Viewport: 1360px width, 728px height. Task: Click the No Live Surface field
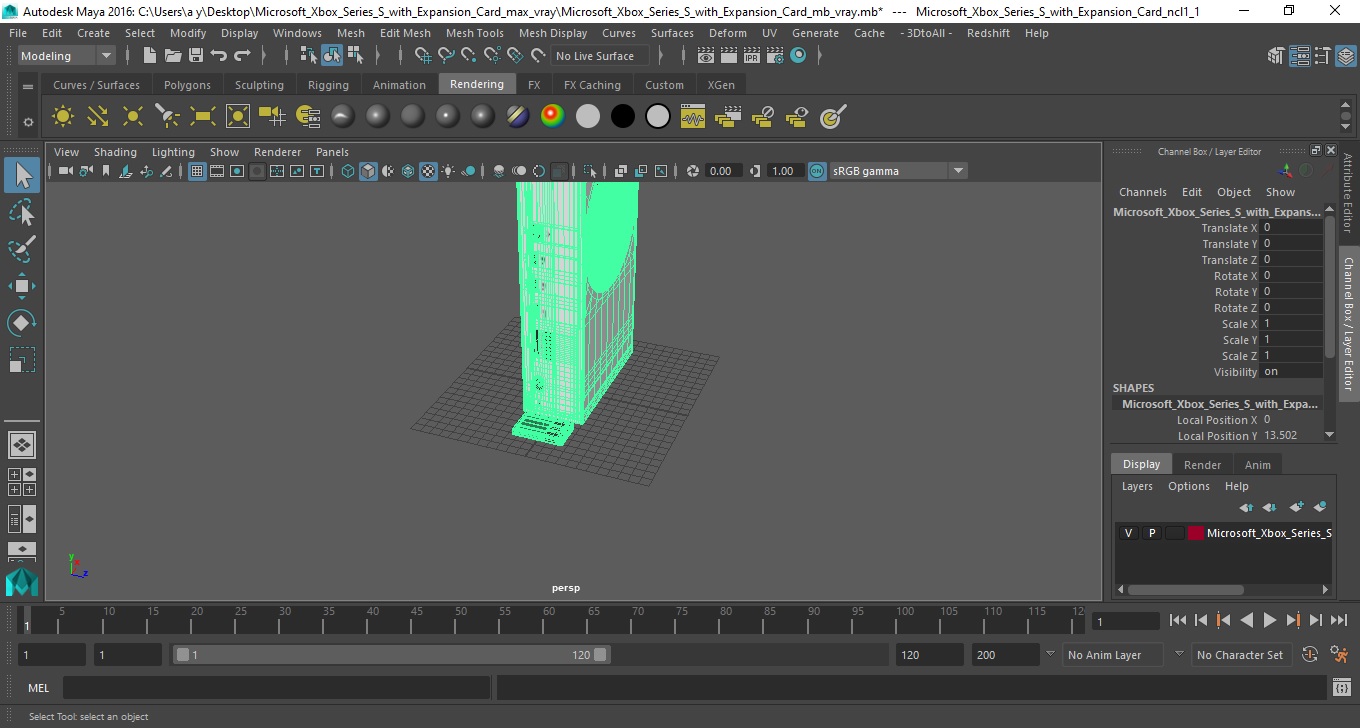pyautogui.click(x=599, y=56)
